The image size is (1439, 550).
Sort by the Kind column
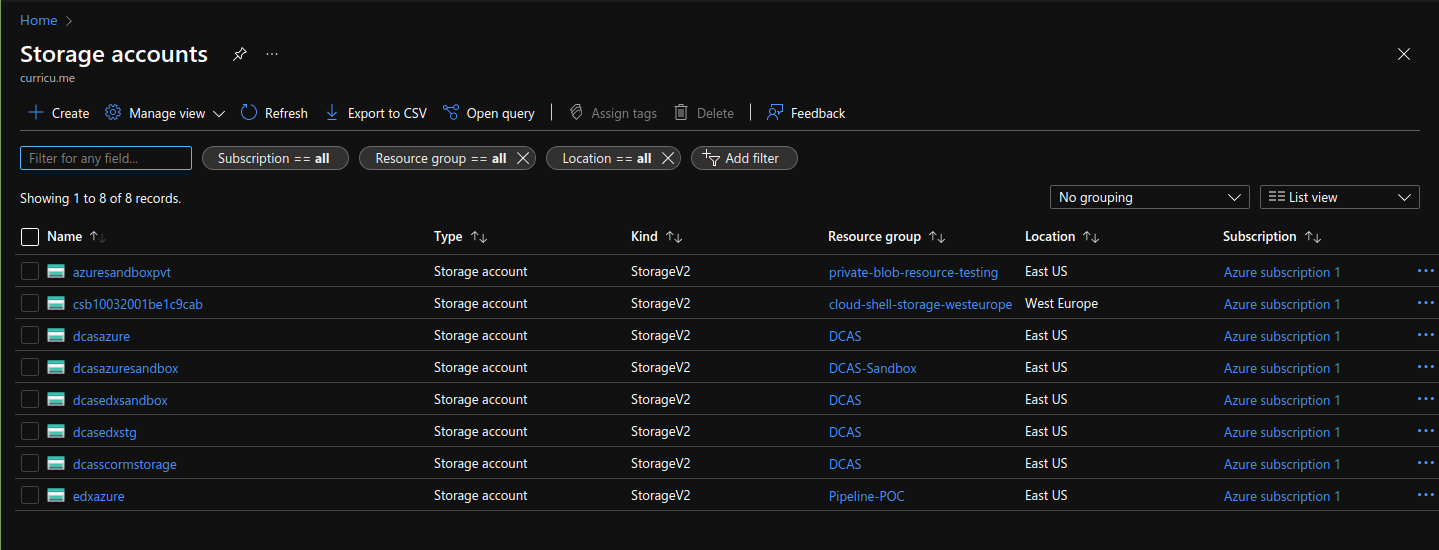(656, 237)
